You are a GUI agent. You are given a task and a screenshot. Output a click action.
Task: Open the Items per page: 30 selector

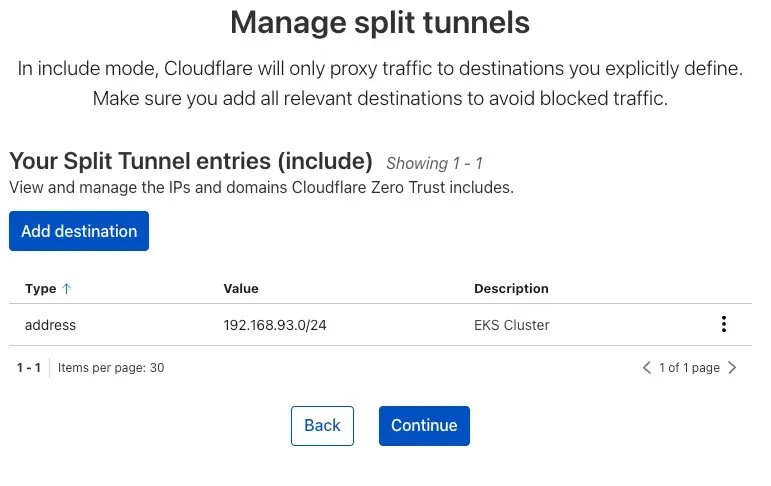(111, 368)
